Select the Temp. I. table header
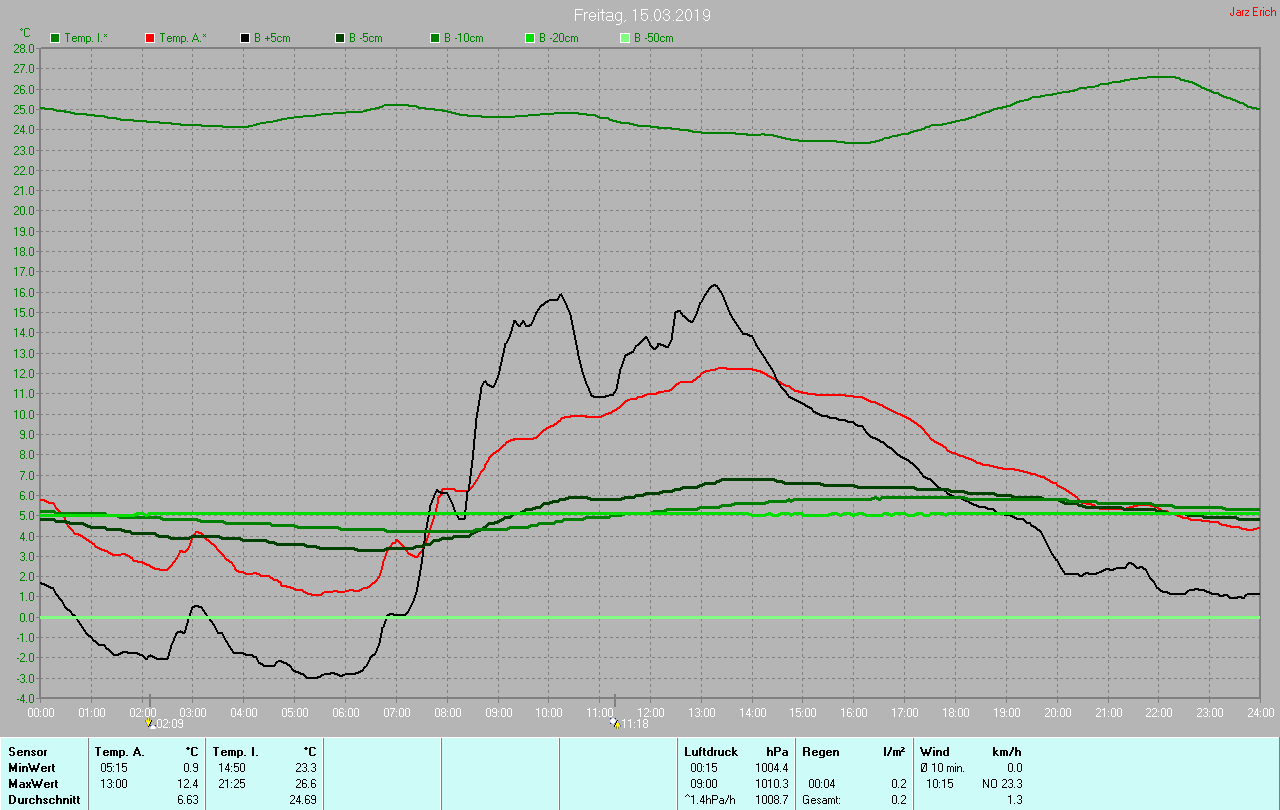Image resolution: width=1280 pixels, height=810 pixels. [x=235, y=751]
